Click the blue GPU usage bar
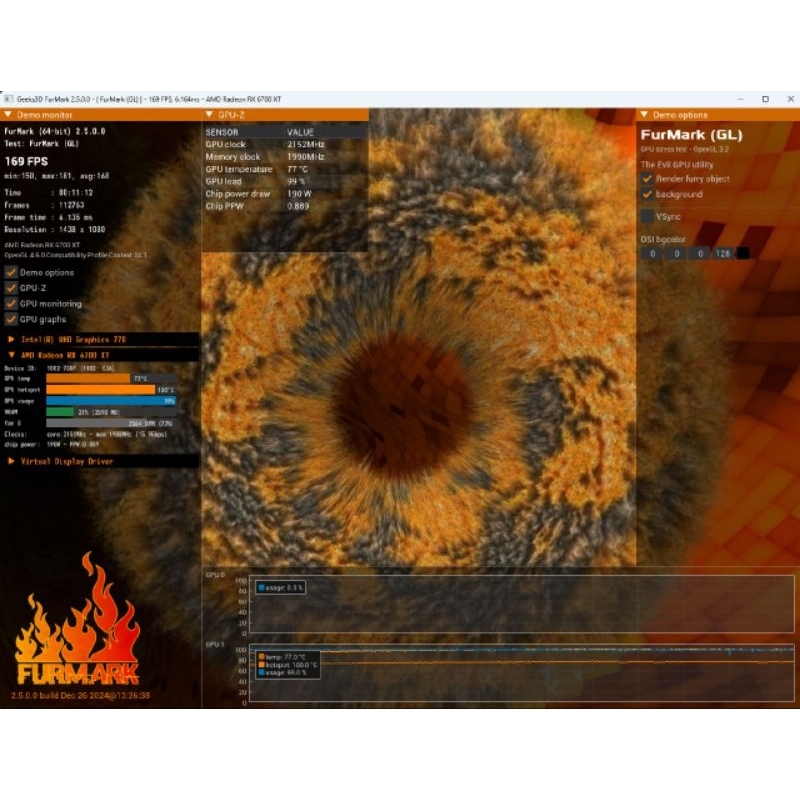Image resolution: width=800 pixels, height=800 pixels. pyautogui.click(x=111, y=401)
